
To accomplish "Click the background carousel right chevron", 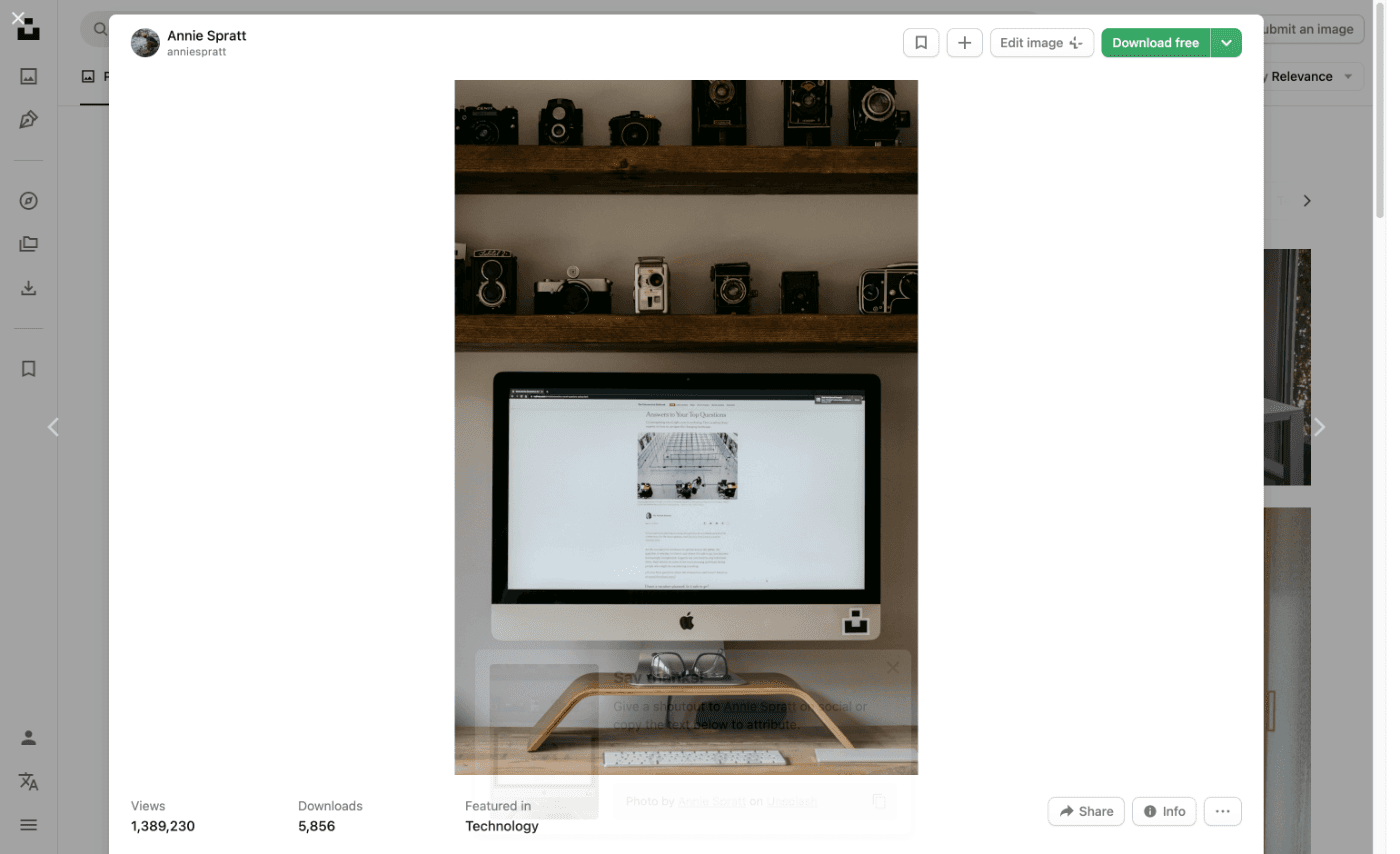I will (x=1307, y=201).
